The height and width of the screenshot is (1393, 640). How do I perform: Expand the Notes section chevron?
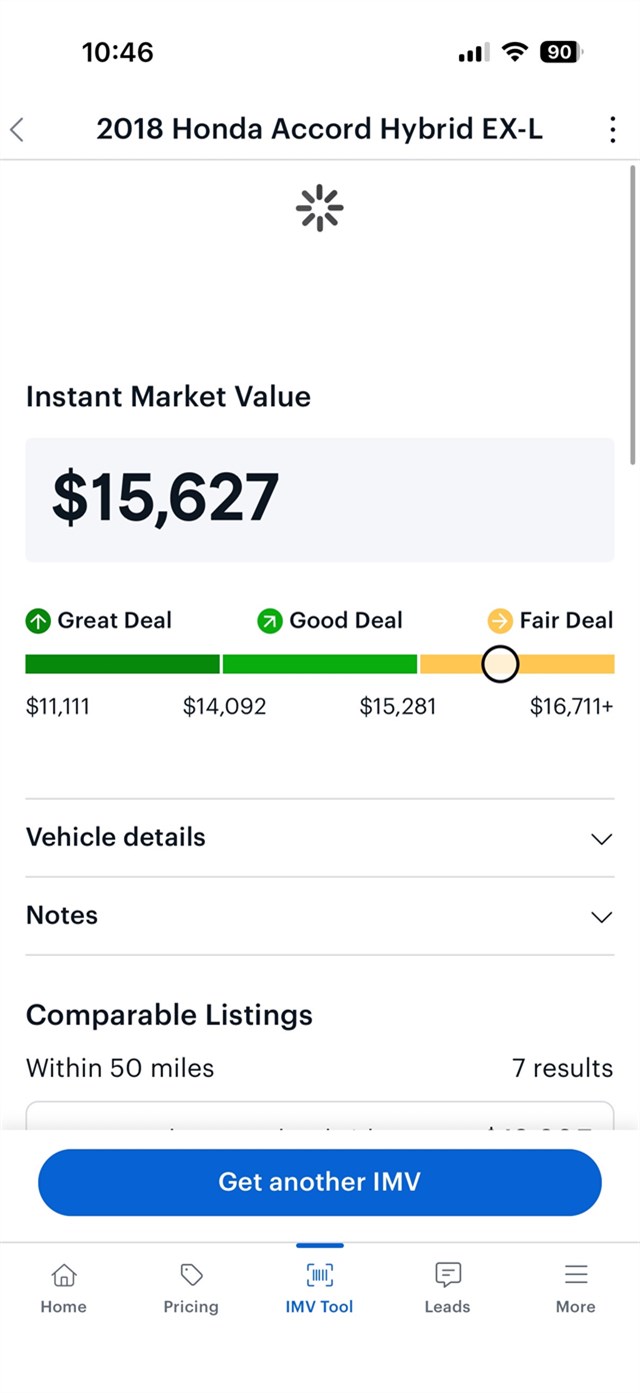coord(601,916)
